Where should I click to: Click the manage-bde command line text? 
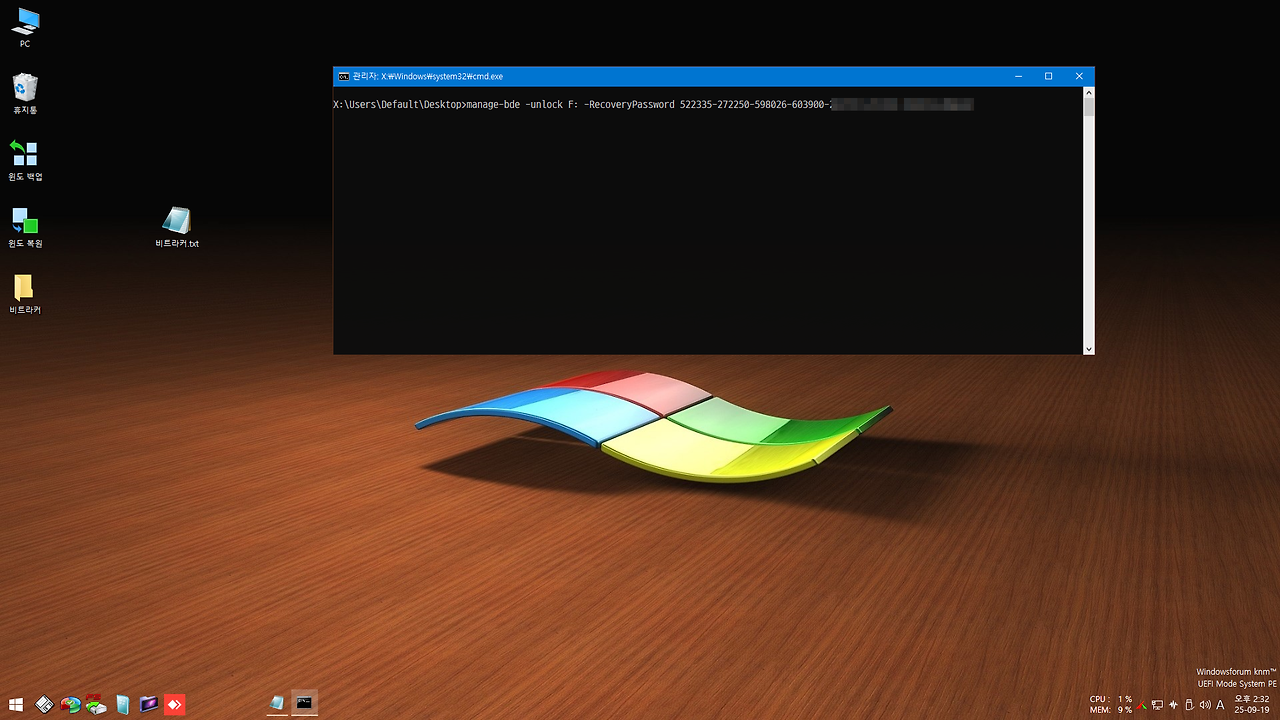653,104
